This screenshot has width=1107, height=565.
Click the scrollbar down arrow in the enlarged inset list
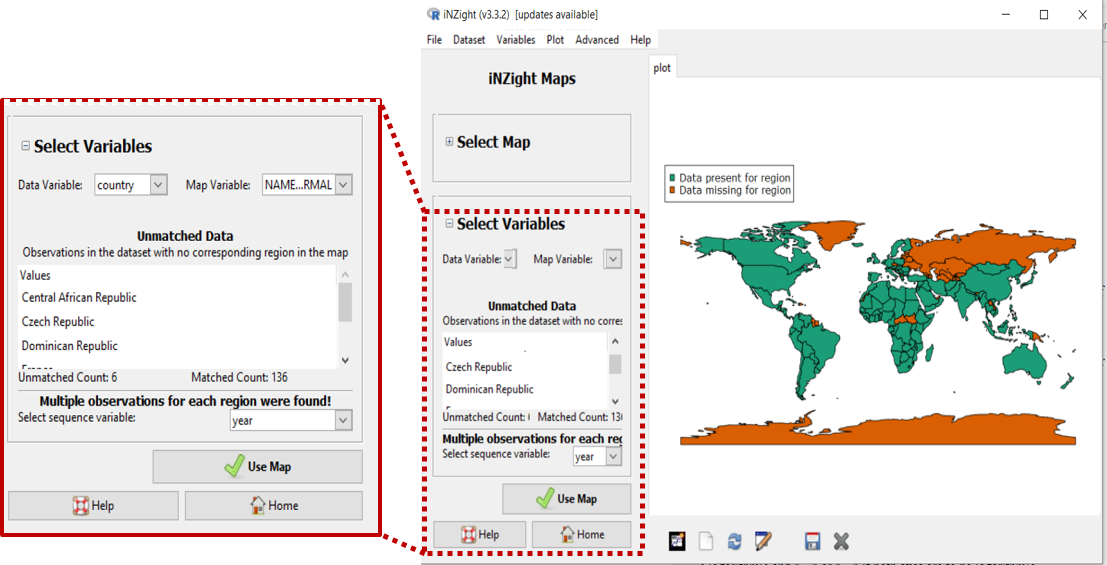[345, 360]
